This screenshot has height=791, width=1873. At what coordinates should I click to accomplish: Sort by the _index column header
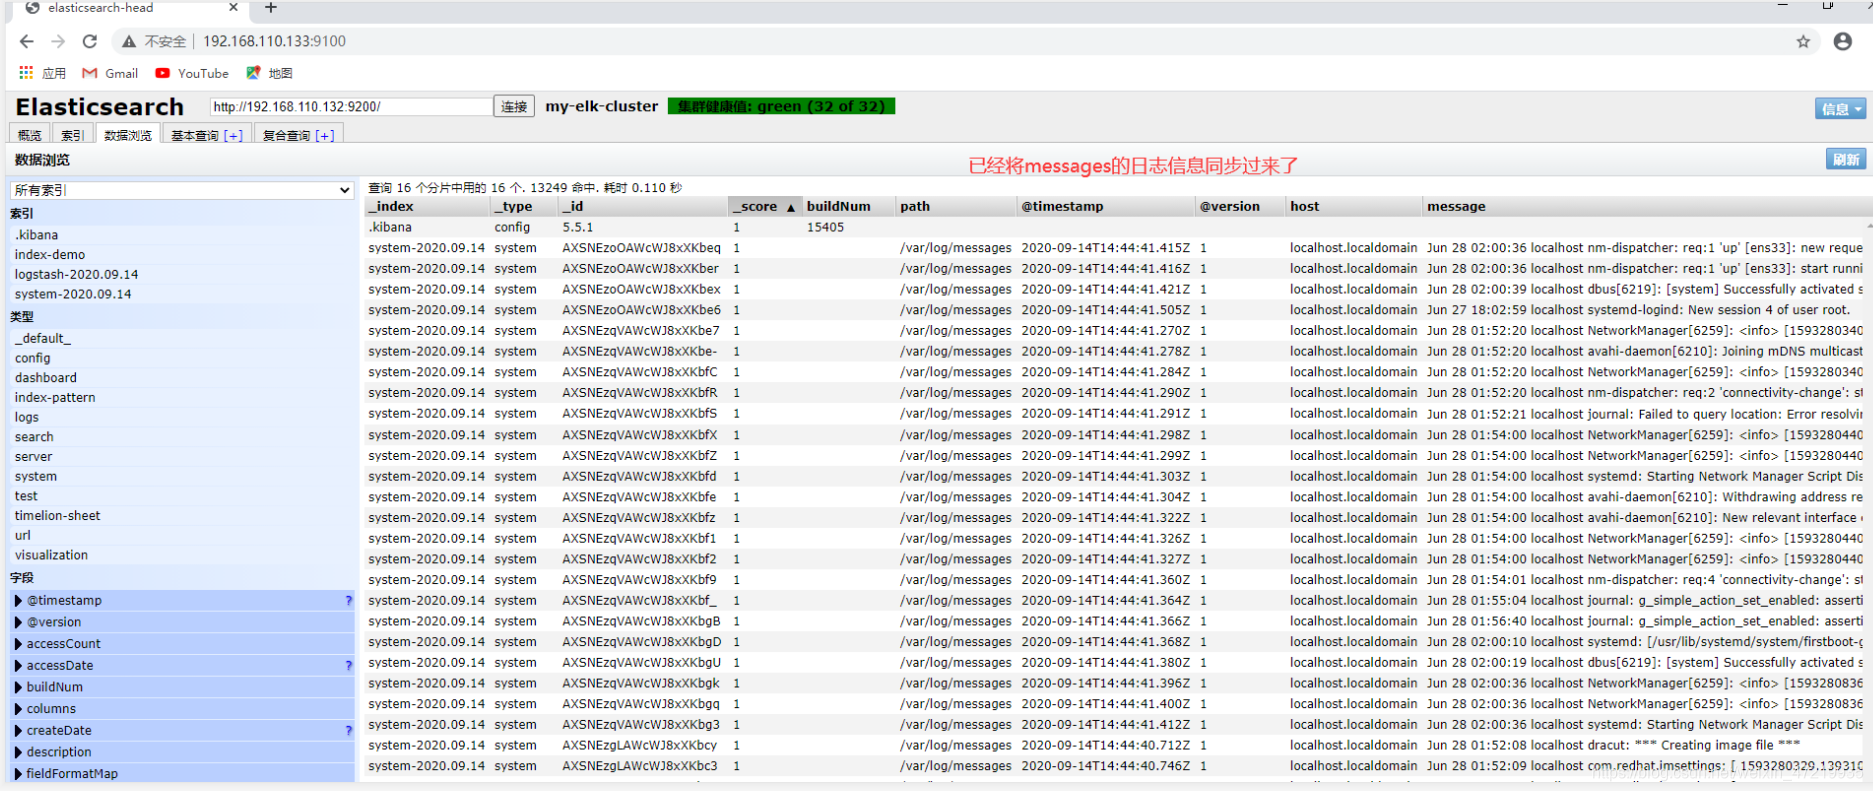427,206
